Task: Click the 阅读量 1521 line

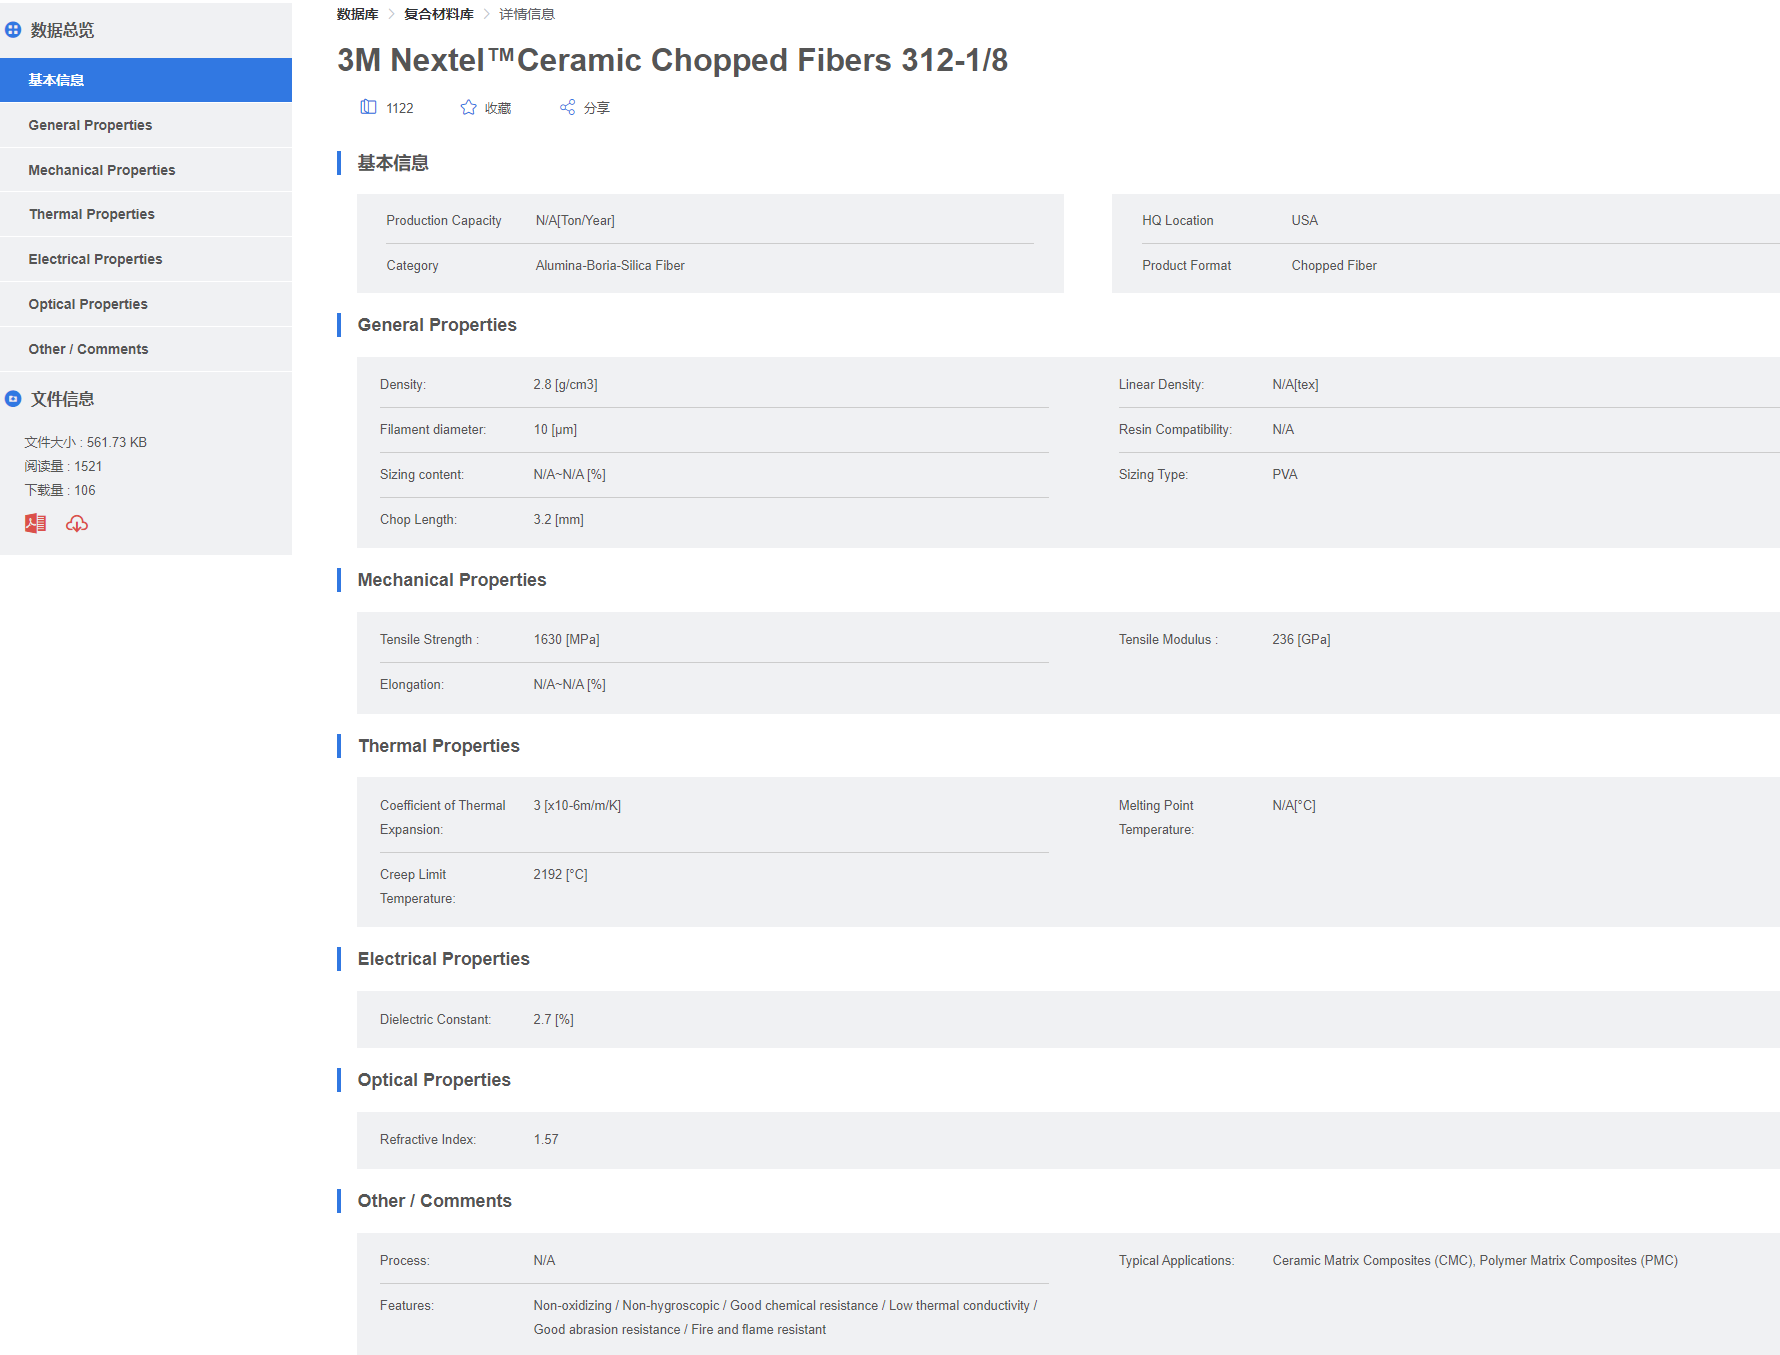Action: pyautogui.click(x=63, y=466)
